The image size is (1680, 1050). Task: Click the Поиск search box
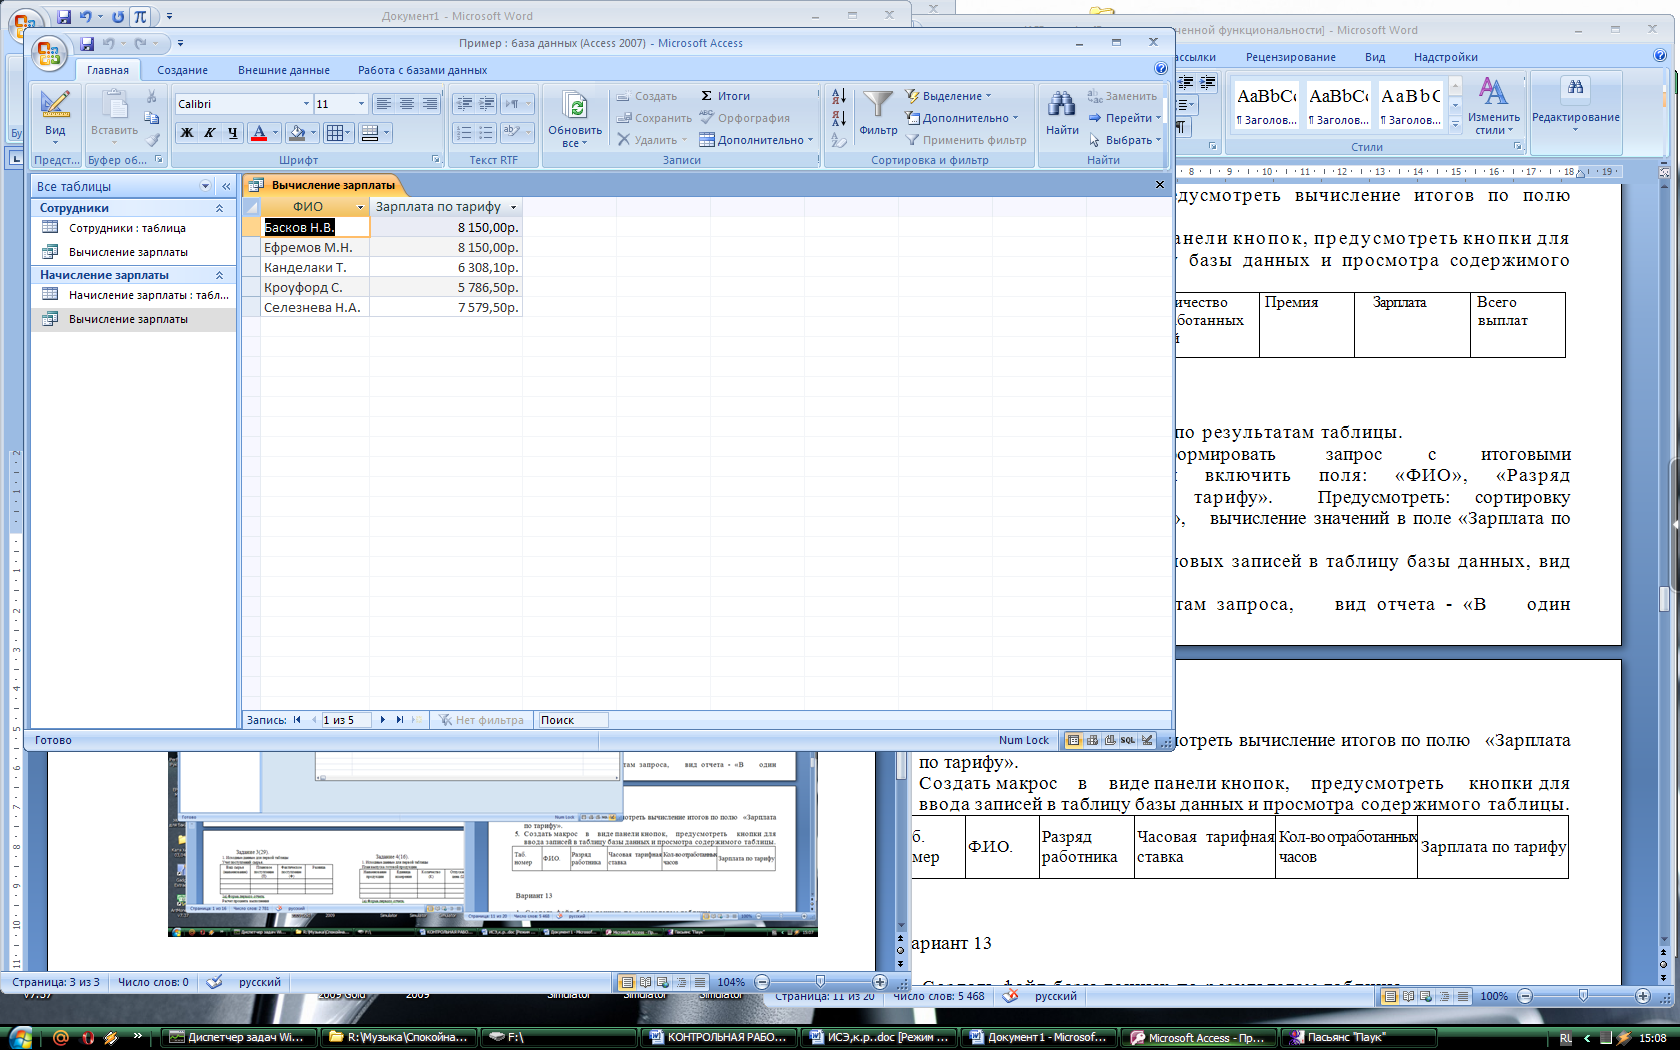pyautogui.click(x=572, y=720)
